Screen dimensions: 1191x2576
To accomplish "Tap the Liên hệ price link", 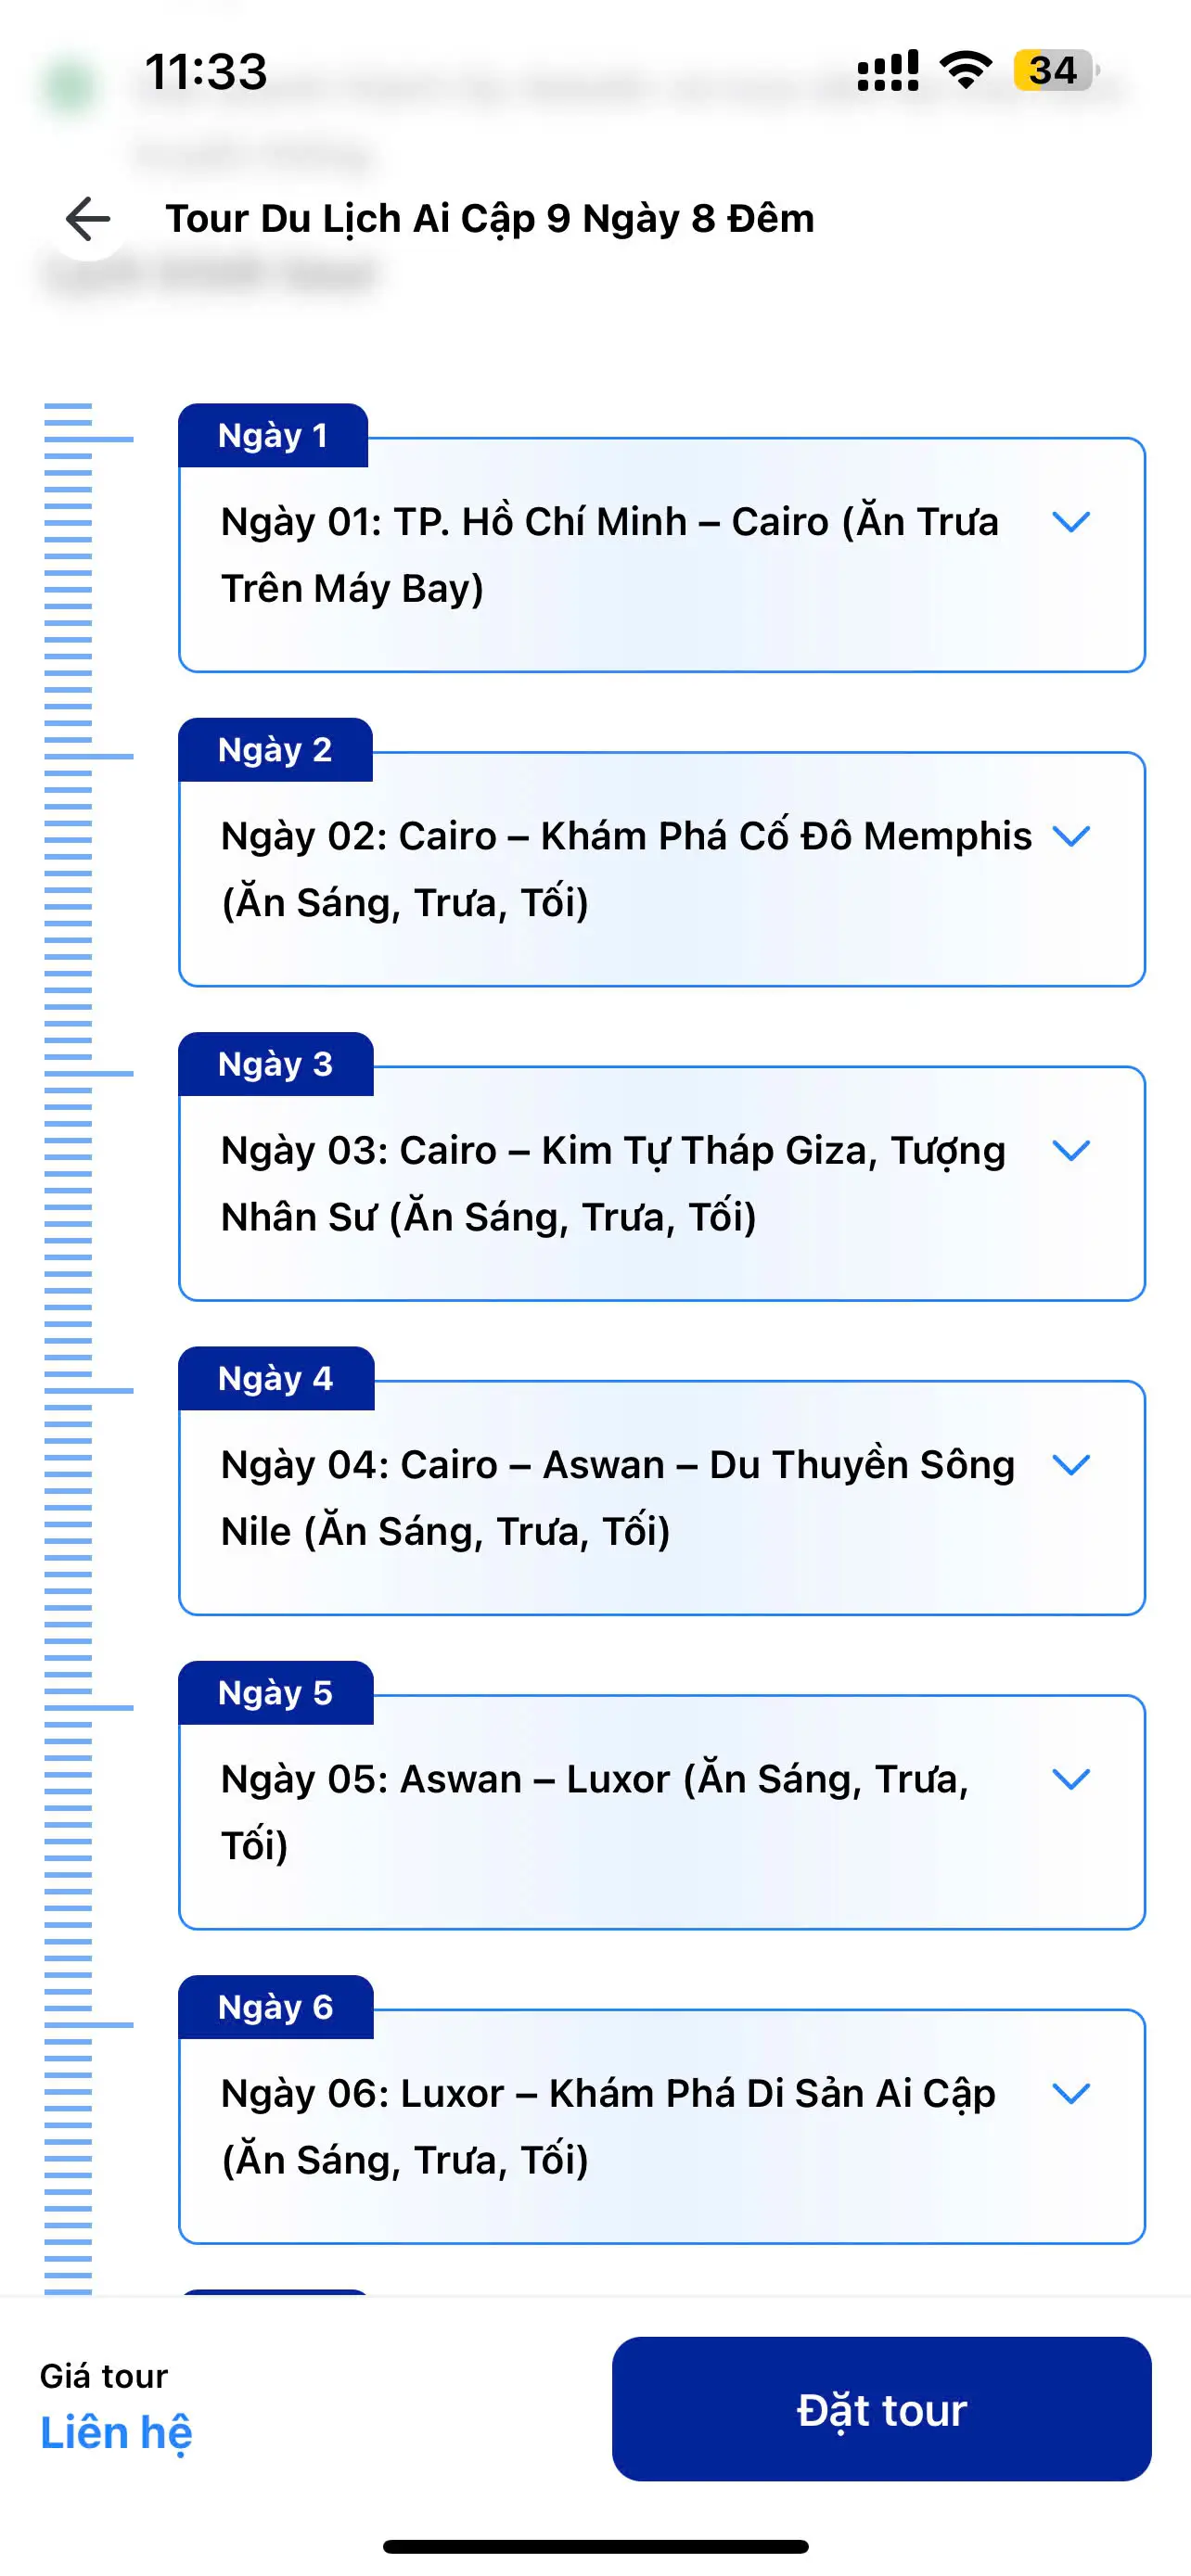I will coord(116,2432).
